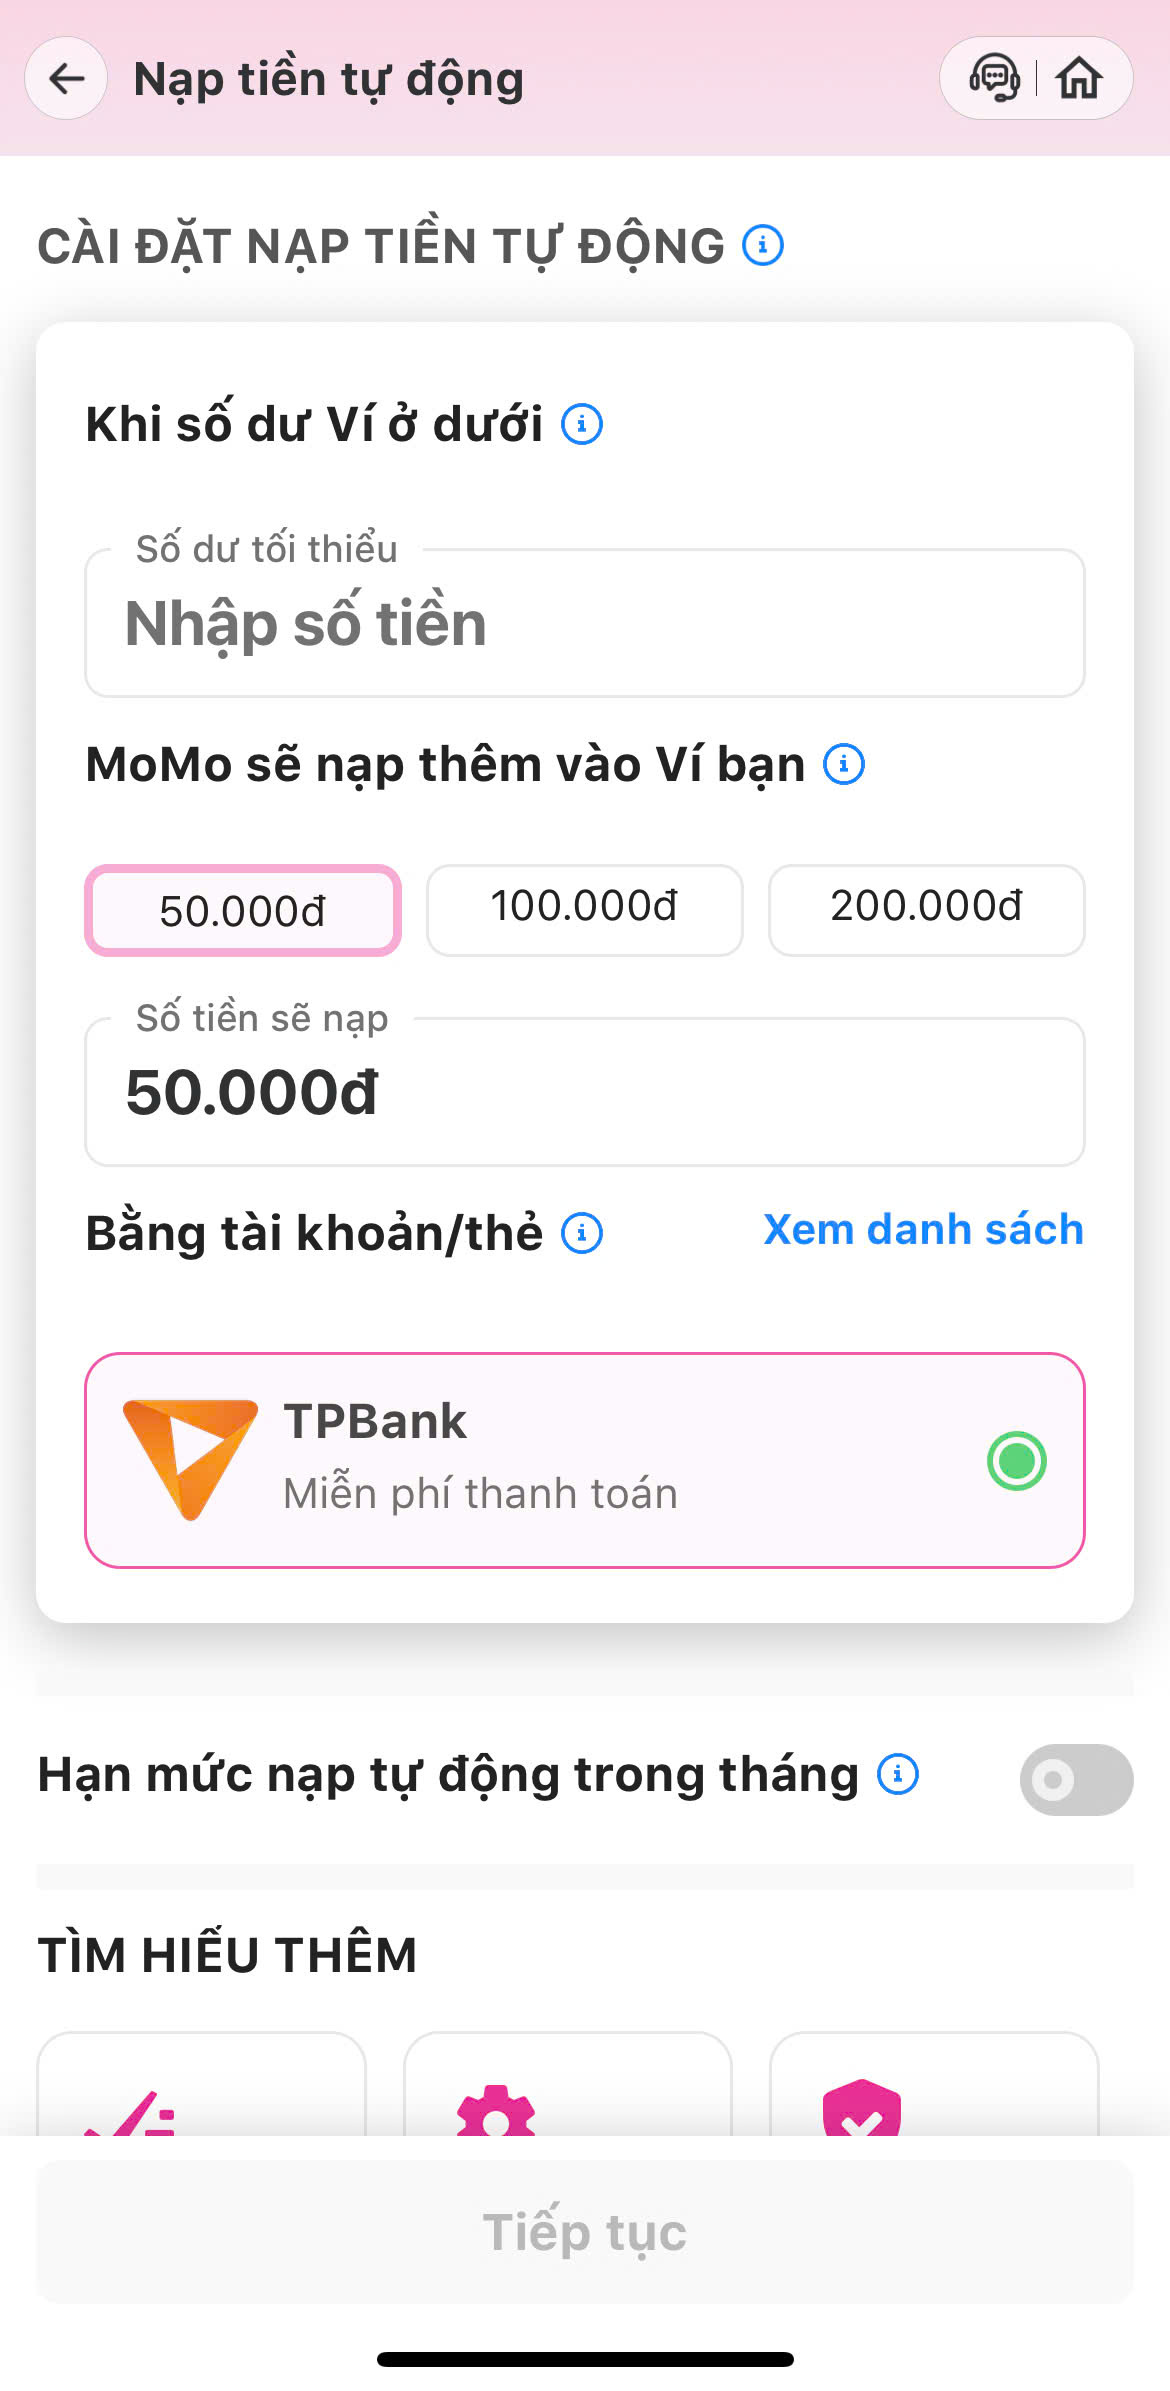Go to home via house icon
Viewport: 1170px width, 2391px height.
point(1079,78)
